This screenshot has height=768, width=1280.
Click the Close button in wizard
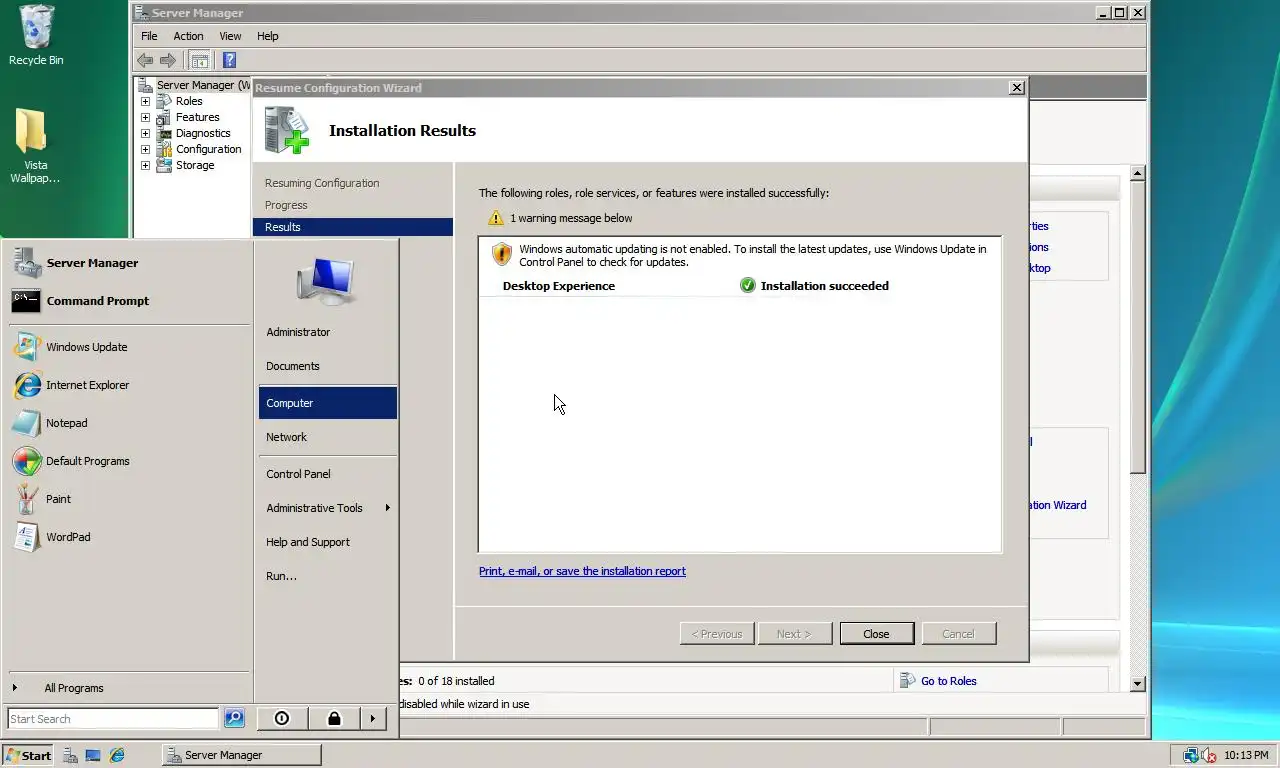876,634
